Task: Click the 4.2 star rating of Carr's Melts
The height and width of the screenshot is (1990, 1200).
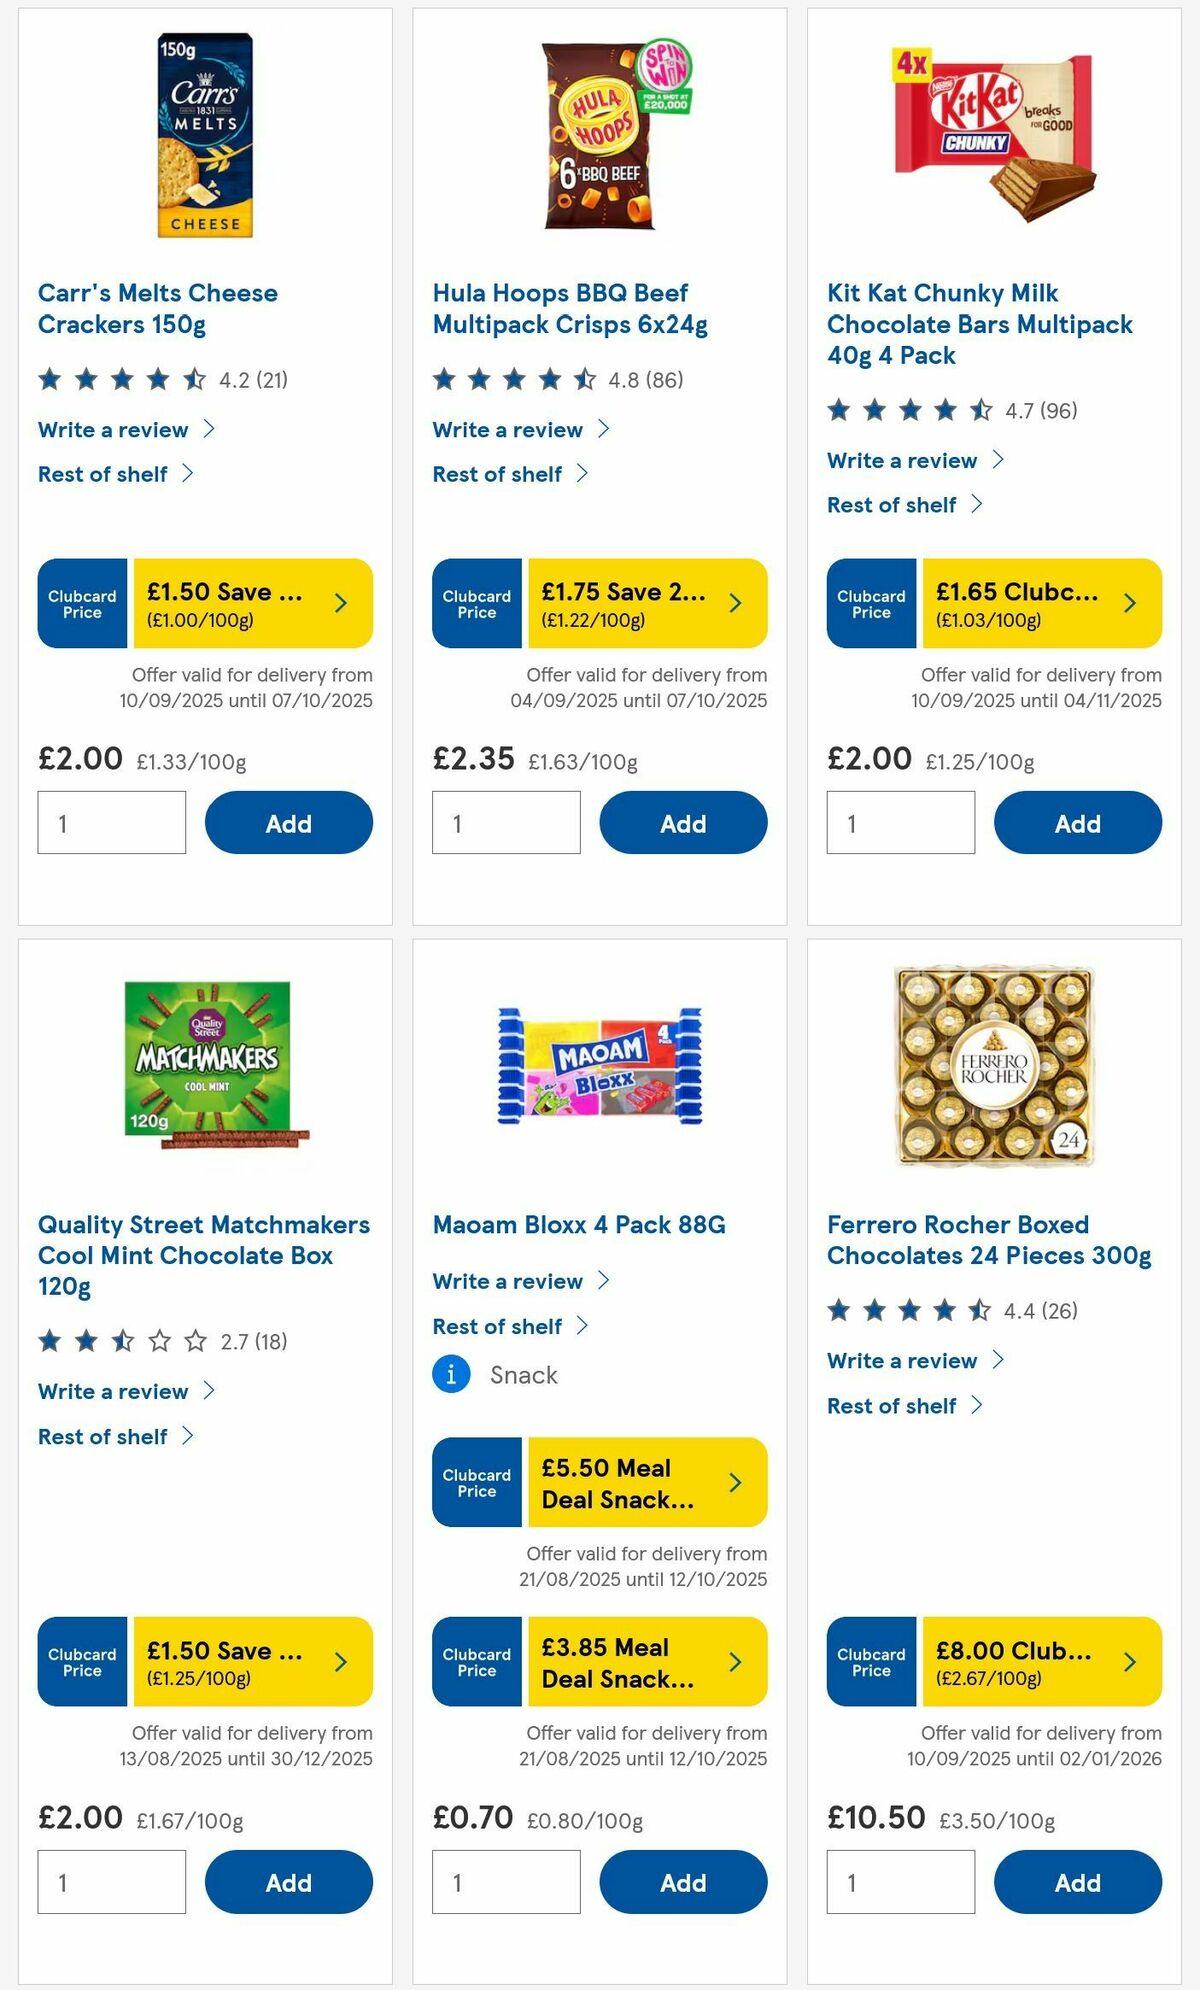Action: tap(164, 379)
